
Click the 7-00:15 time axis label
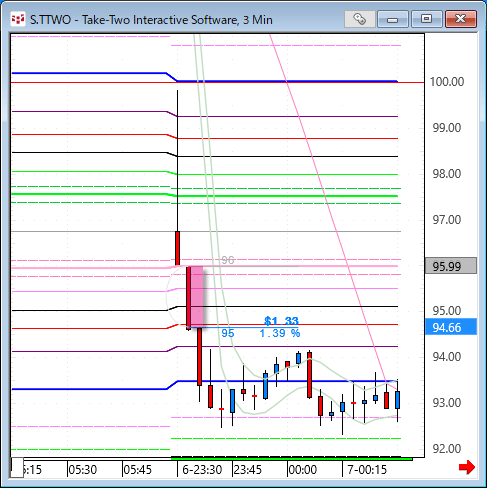[367, 470]
